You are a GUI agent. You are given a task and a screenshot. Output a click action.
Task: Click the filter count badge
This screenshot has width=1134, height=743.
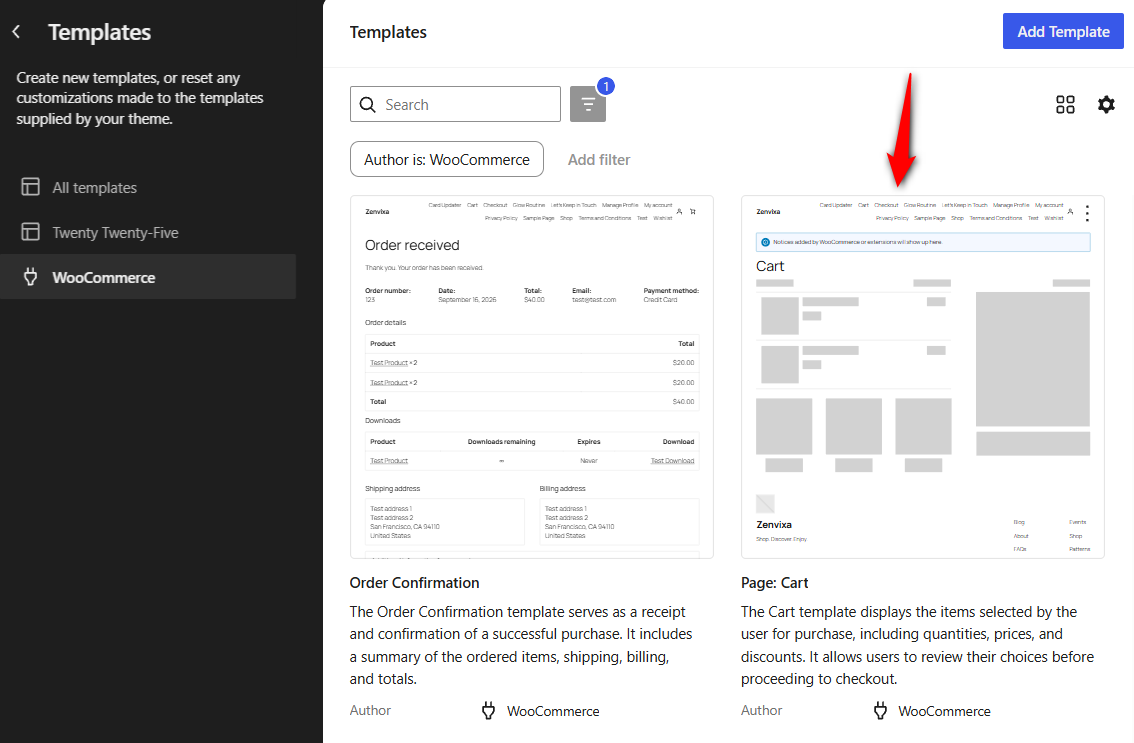606,86
